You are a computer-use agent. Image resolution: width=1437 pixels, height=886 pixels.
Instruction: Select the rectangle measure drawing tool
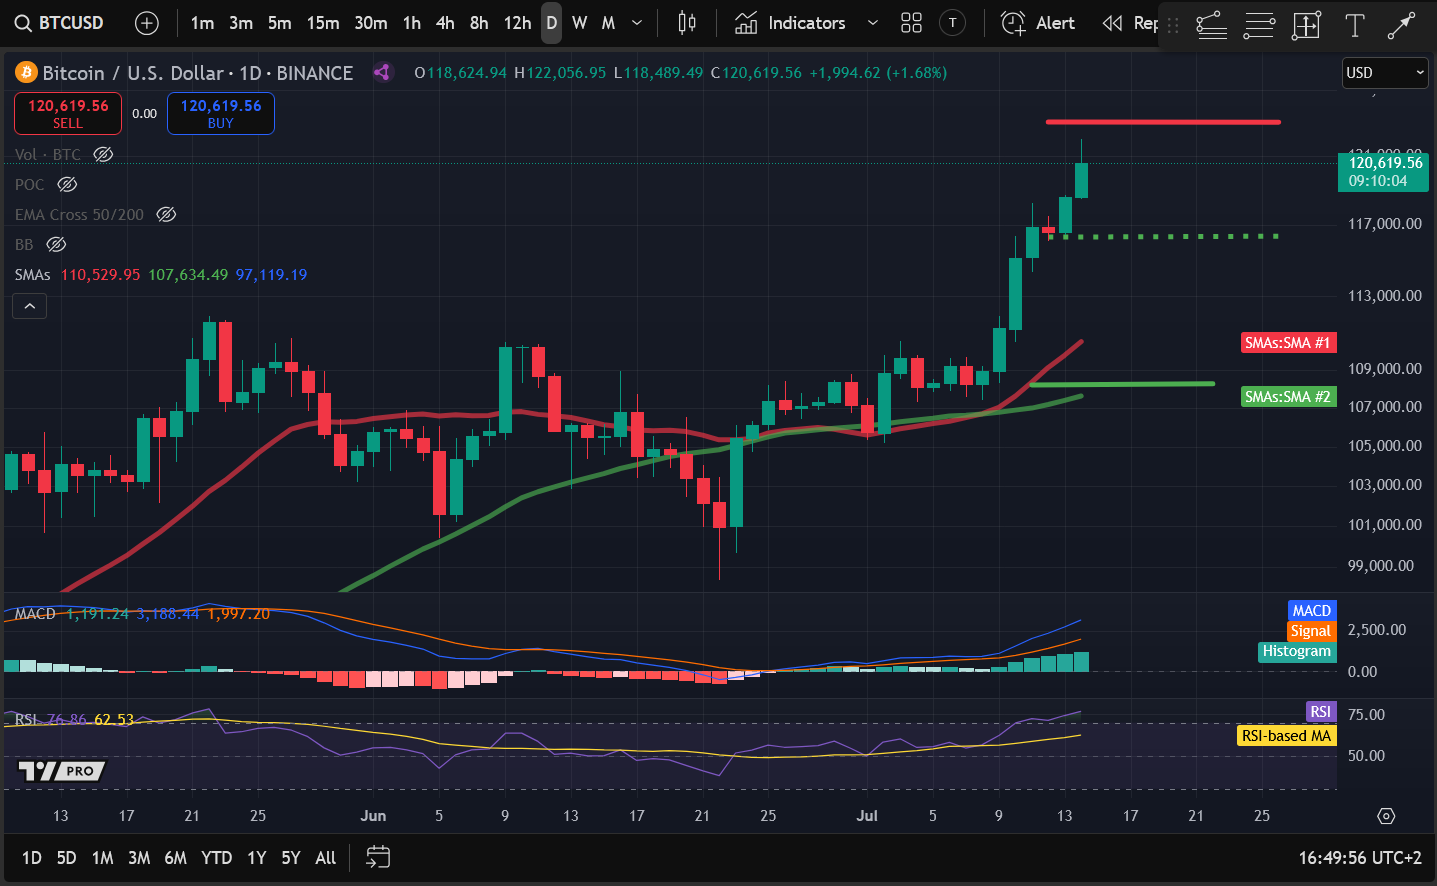[x=1306, y=25]
